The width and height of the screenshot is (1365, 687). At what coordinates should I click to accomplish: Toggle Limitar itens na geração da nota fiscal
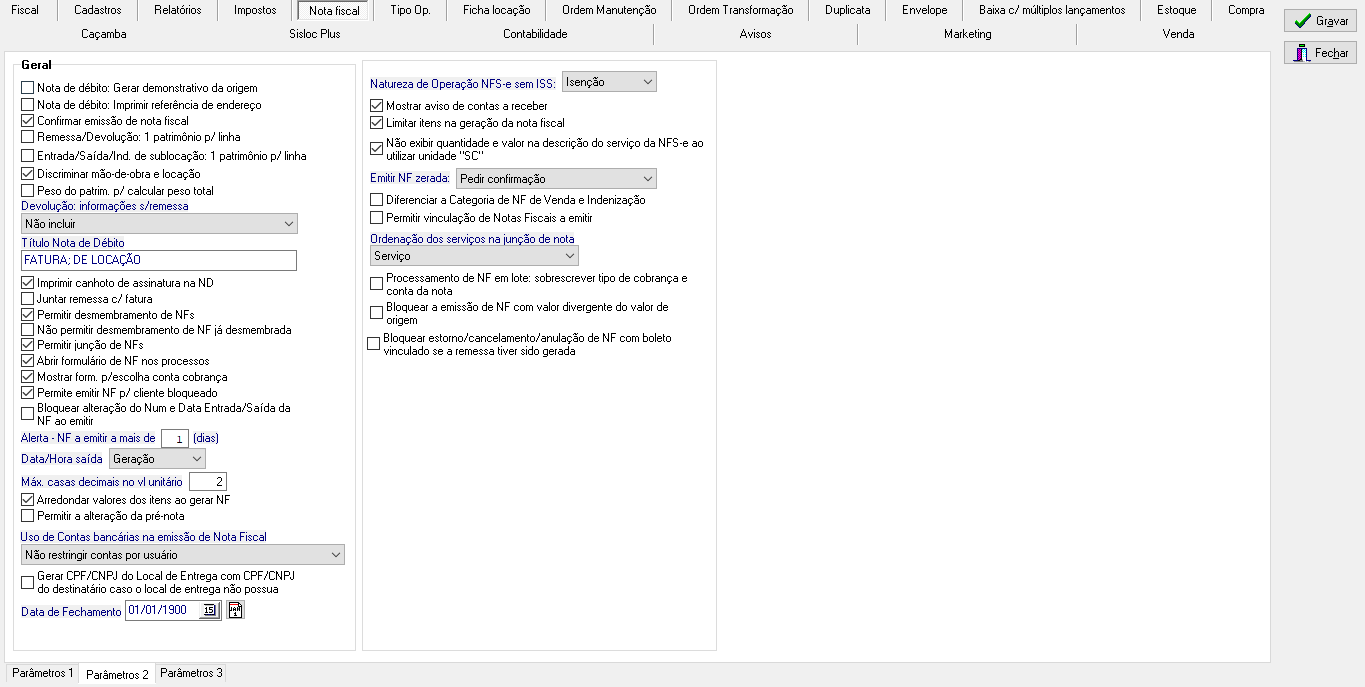click(377, 123)
